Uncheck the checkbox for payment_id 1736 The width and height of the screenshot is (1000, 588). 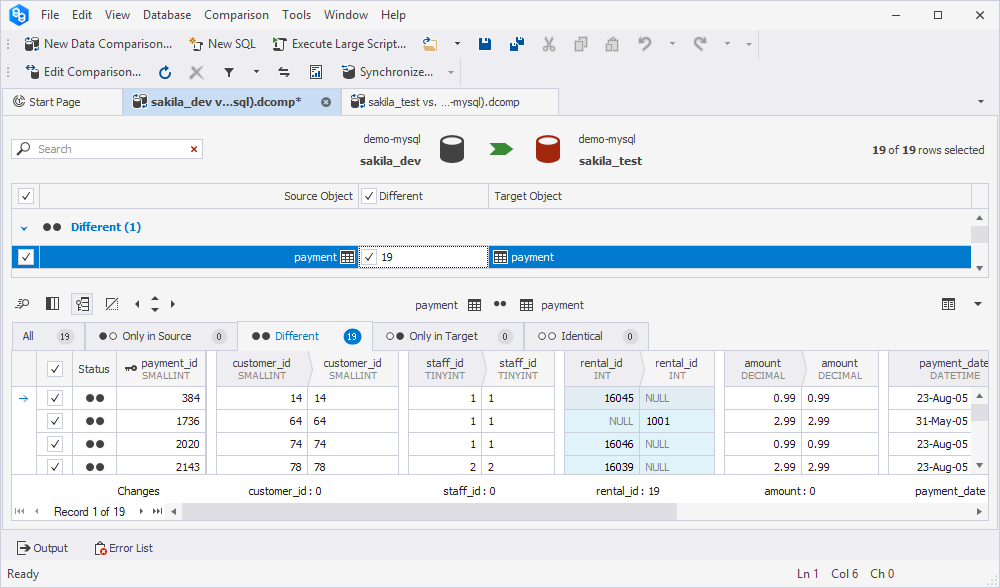click(x=55, y=421)
